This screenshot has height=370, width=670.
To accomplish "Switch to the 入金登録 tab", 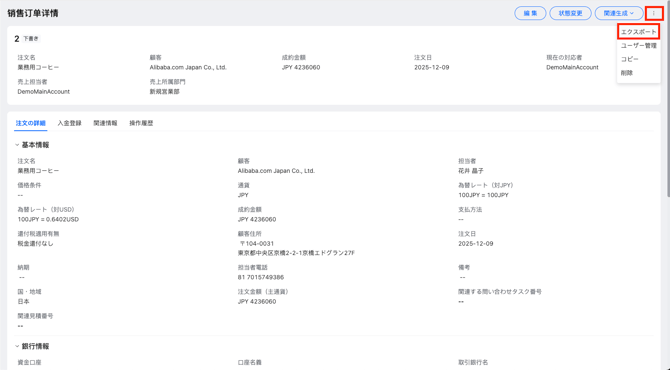I will point(69,123).
